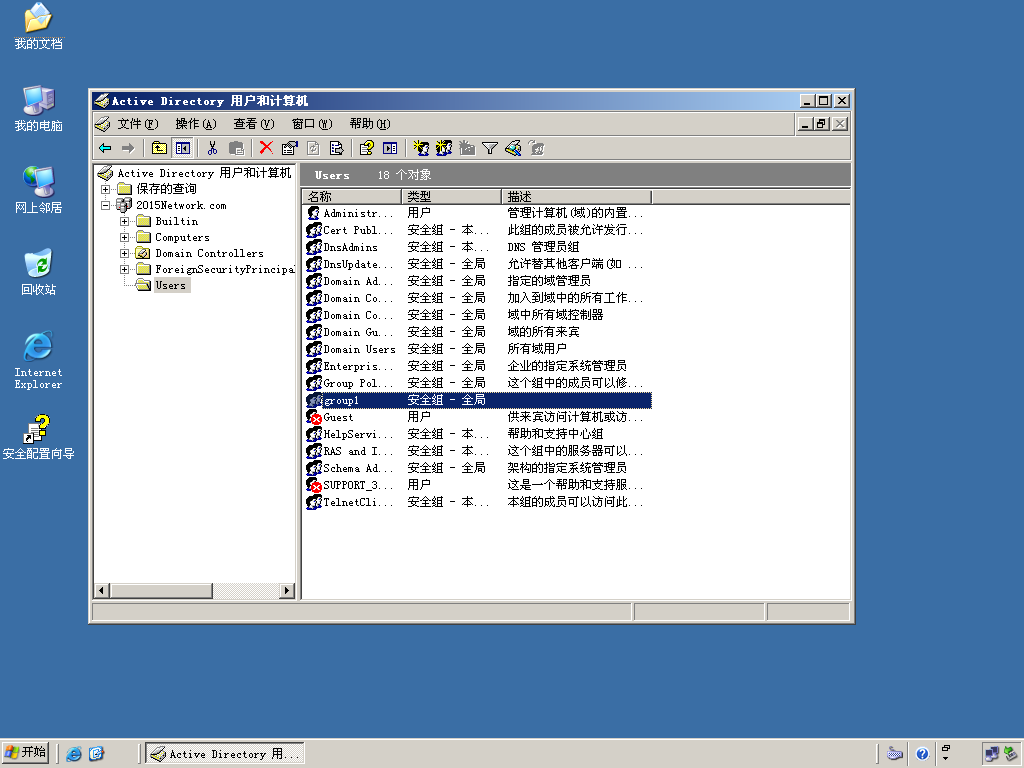Click the Help question mark toolbar icon
Screen dimensions: 1024x768
[x=366, y=148]
